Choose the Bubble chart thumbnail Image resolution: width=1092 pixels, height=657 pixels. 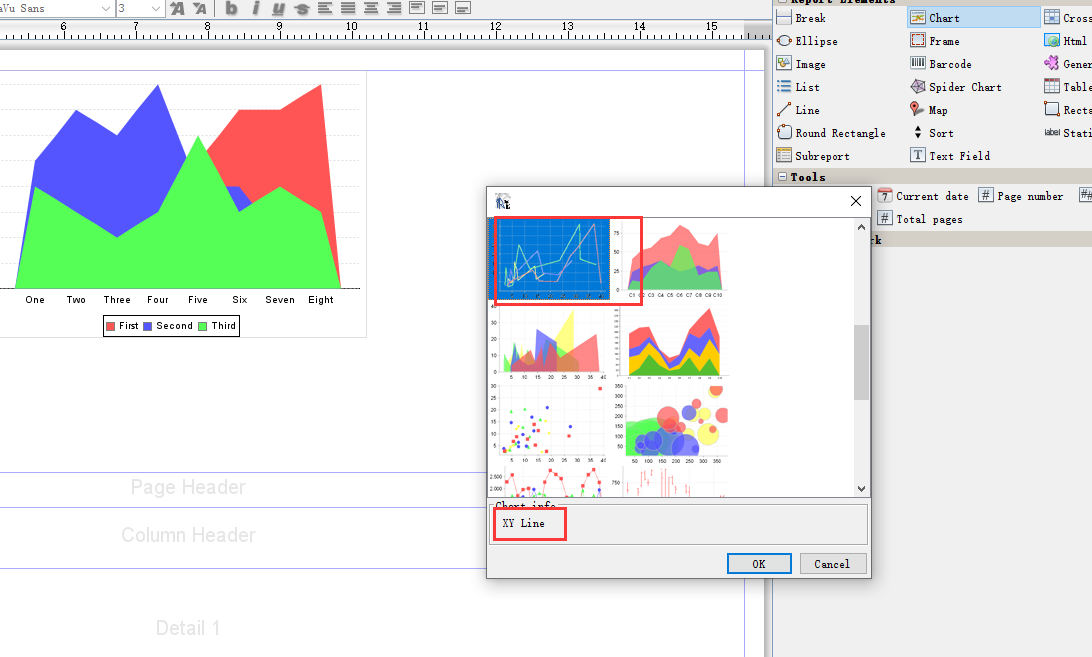(670, 424)
